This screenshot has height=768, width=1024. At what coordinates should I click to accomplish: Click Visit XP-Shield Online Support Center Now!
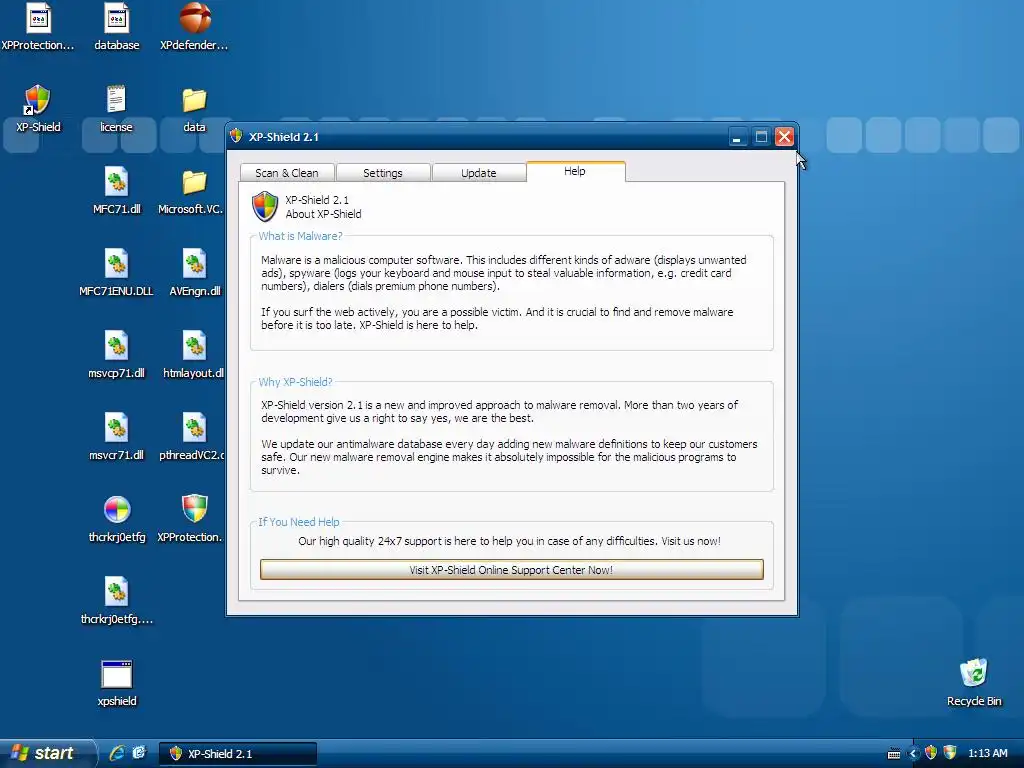pos(511,569)
